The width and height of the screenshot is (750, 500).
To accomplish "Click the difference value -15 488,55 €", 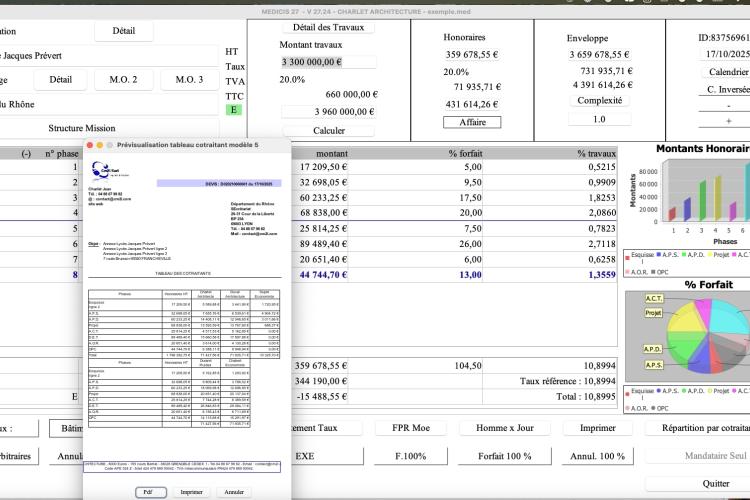I will tap(320, 397).
